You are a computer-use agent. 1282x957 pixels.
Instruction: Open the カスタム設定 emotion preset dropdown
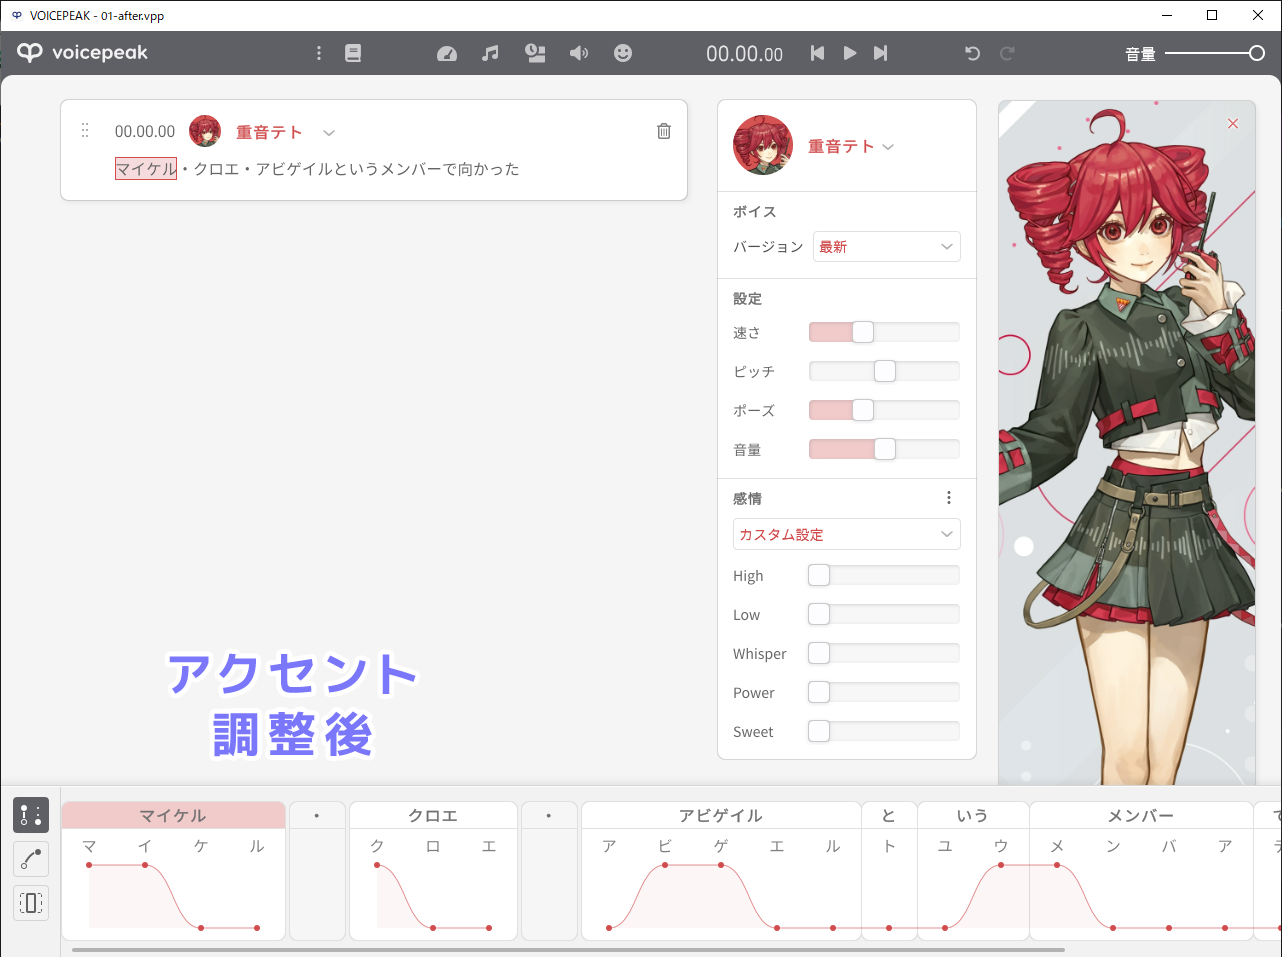point(847,534)
